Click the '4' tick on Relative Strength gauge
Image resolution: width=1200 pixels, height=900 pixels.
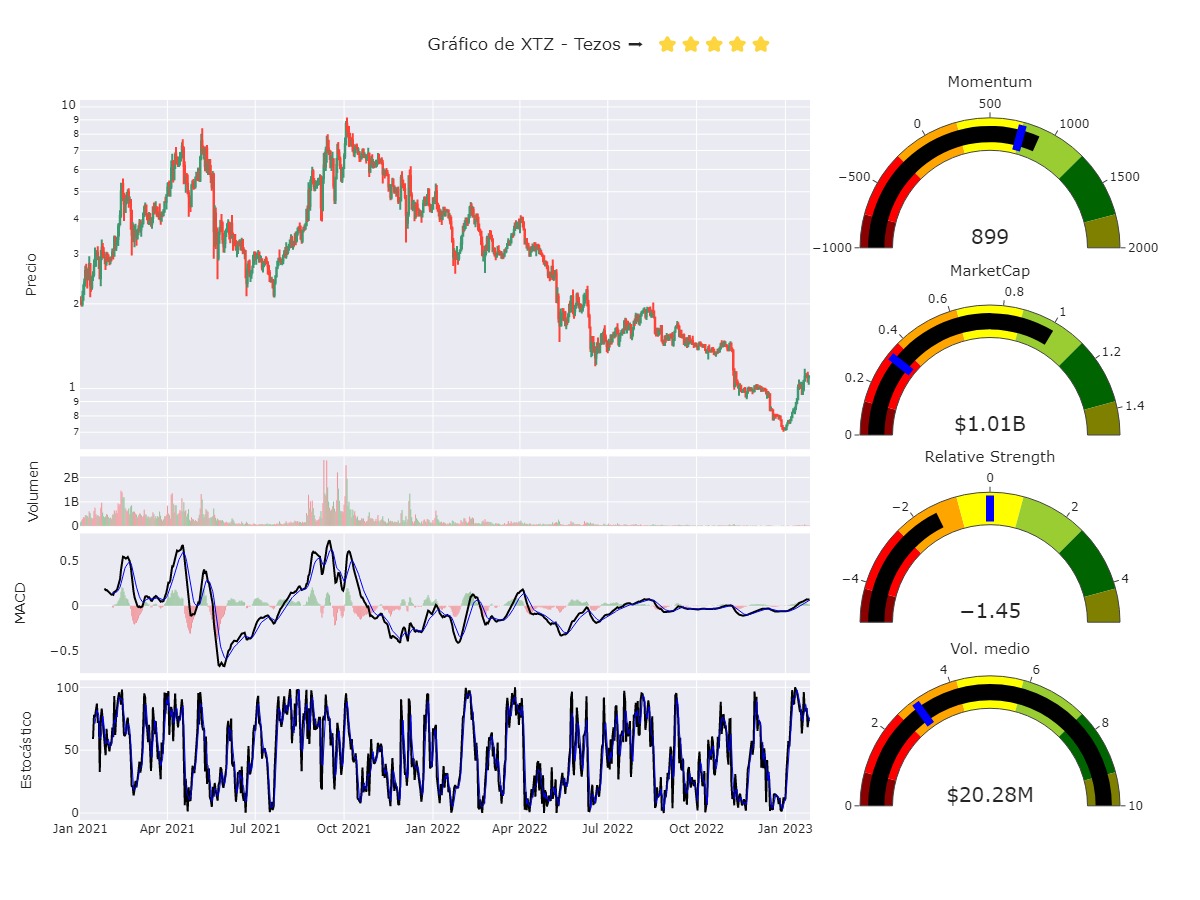1125,579
